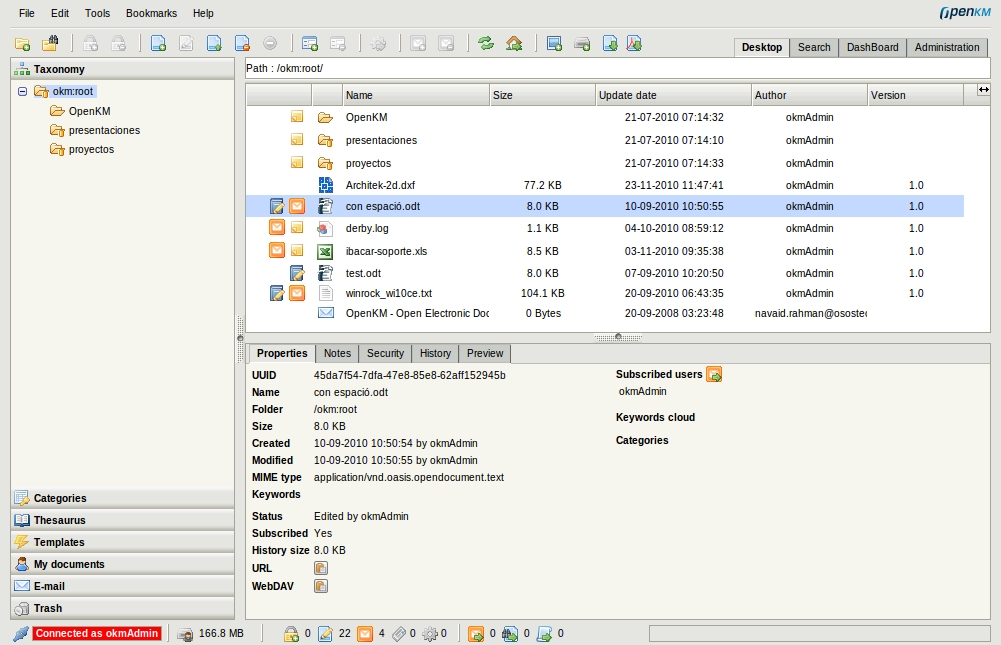Sort by the Update date column header
This screenshot has height=645, width=1001.
point(674,95)
